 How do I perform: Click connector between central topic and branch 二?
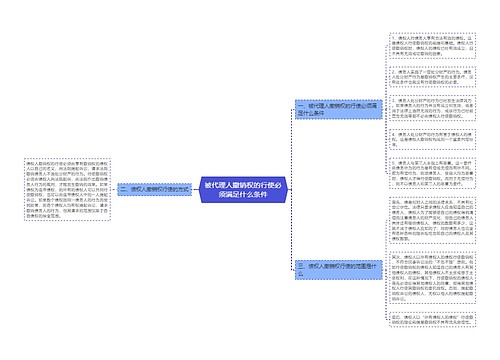point(196,190)
